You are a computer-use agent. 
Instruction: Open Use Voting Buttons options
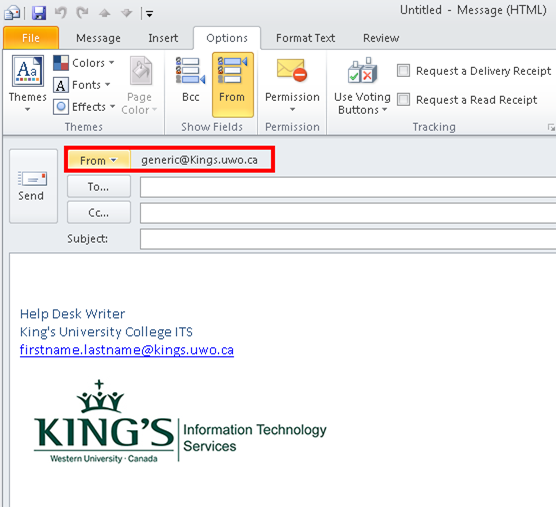(362, 86)
